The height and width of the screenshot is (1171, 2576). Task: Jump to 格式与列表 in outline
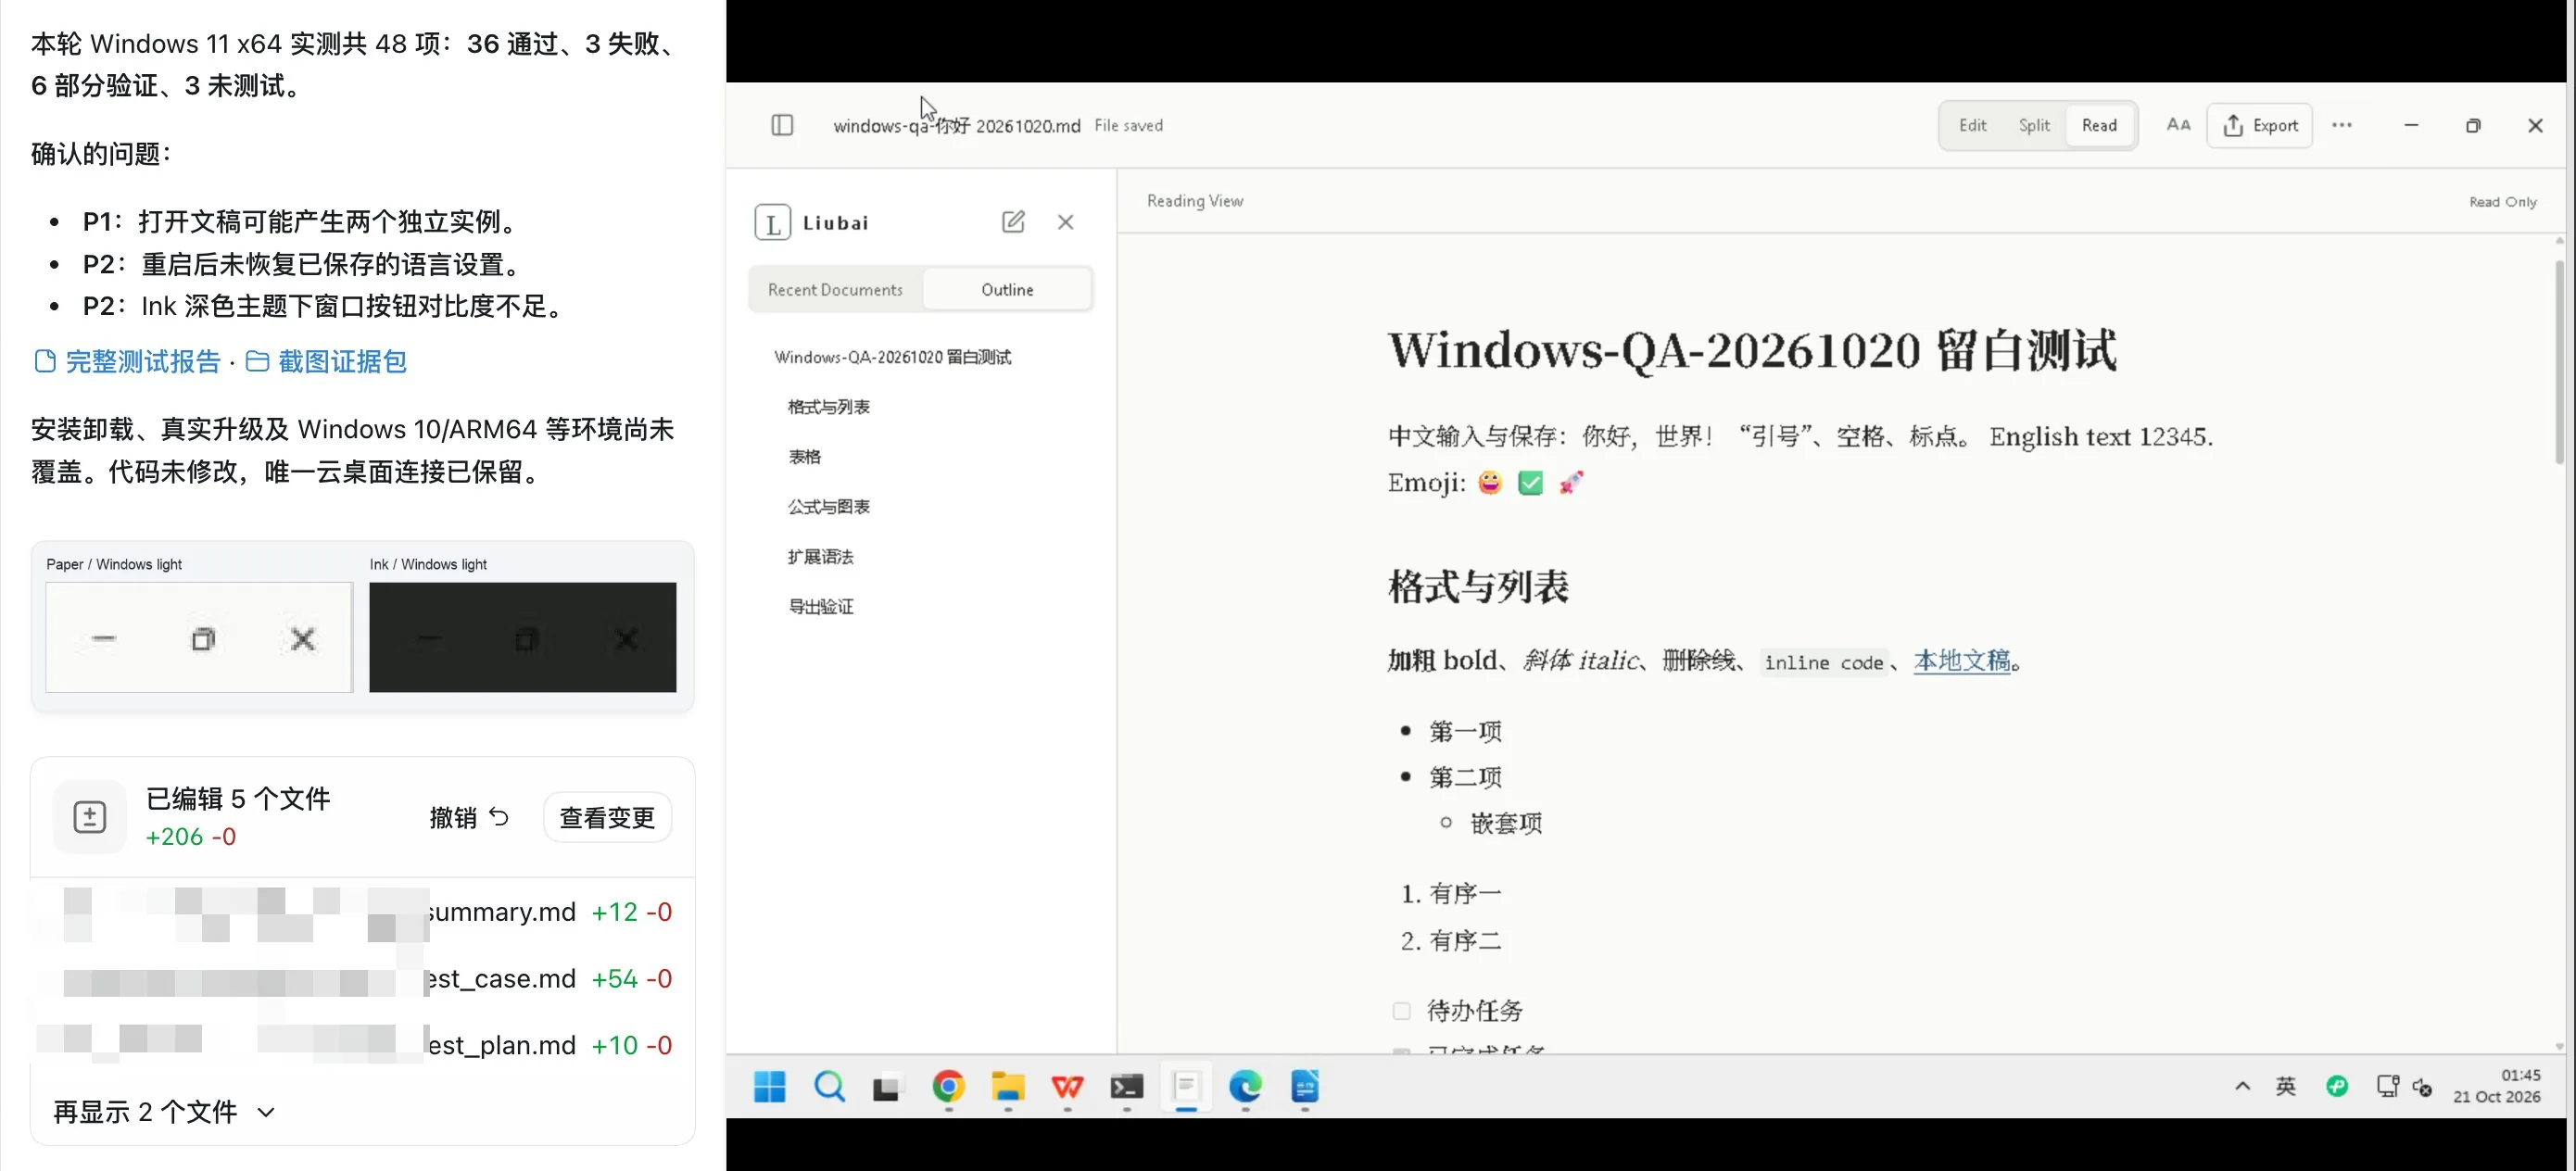pyautogui.click(x=828, y=407)
